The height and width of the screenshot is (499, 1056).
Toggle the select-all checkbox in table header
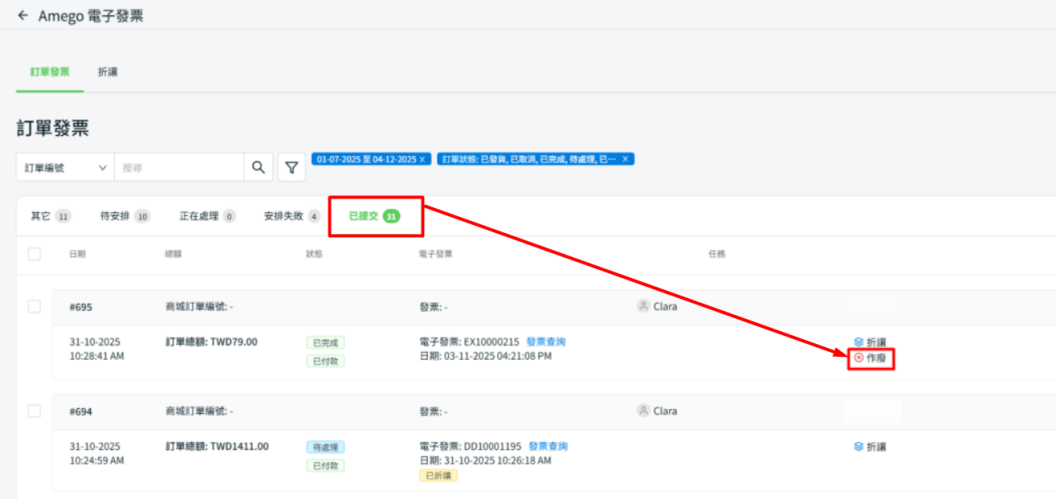(34, 254)
